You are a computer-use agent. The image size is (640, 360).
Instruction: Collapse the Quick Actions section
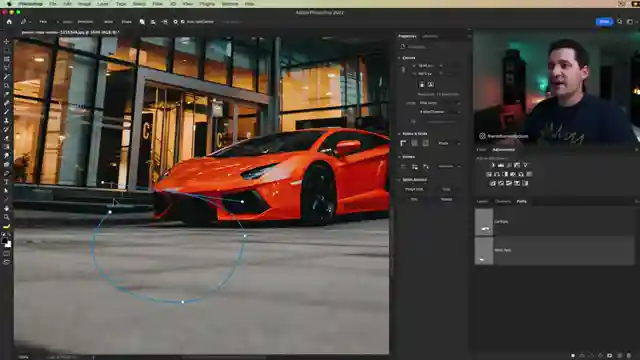399,180
